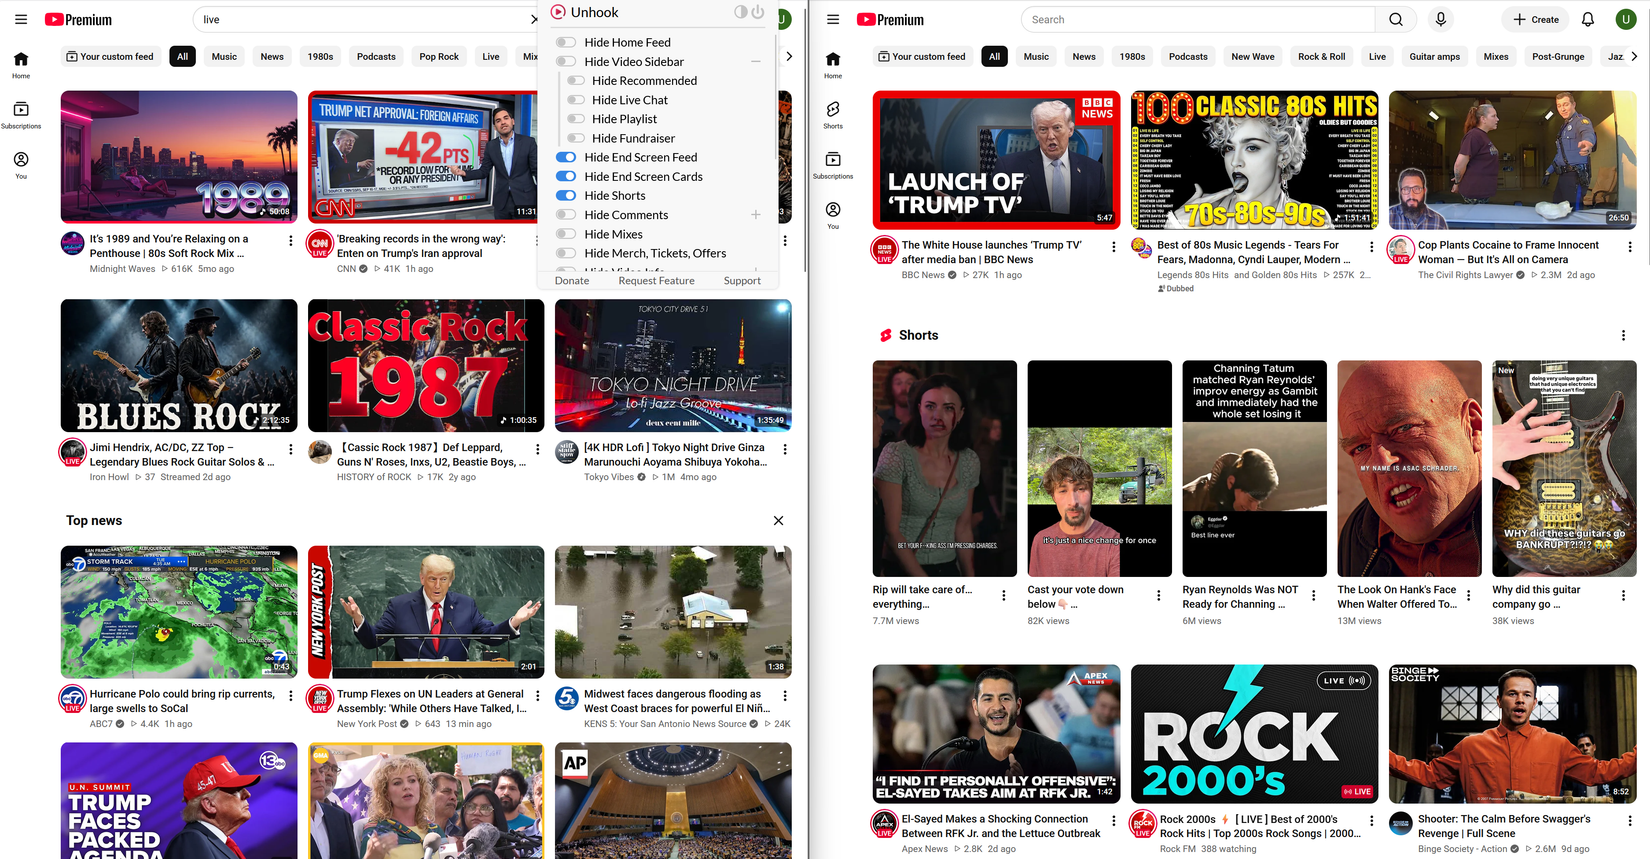Close the Top news section
This screenshot has height=859, width=1650.
click(778, 520)
